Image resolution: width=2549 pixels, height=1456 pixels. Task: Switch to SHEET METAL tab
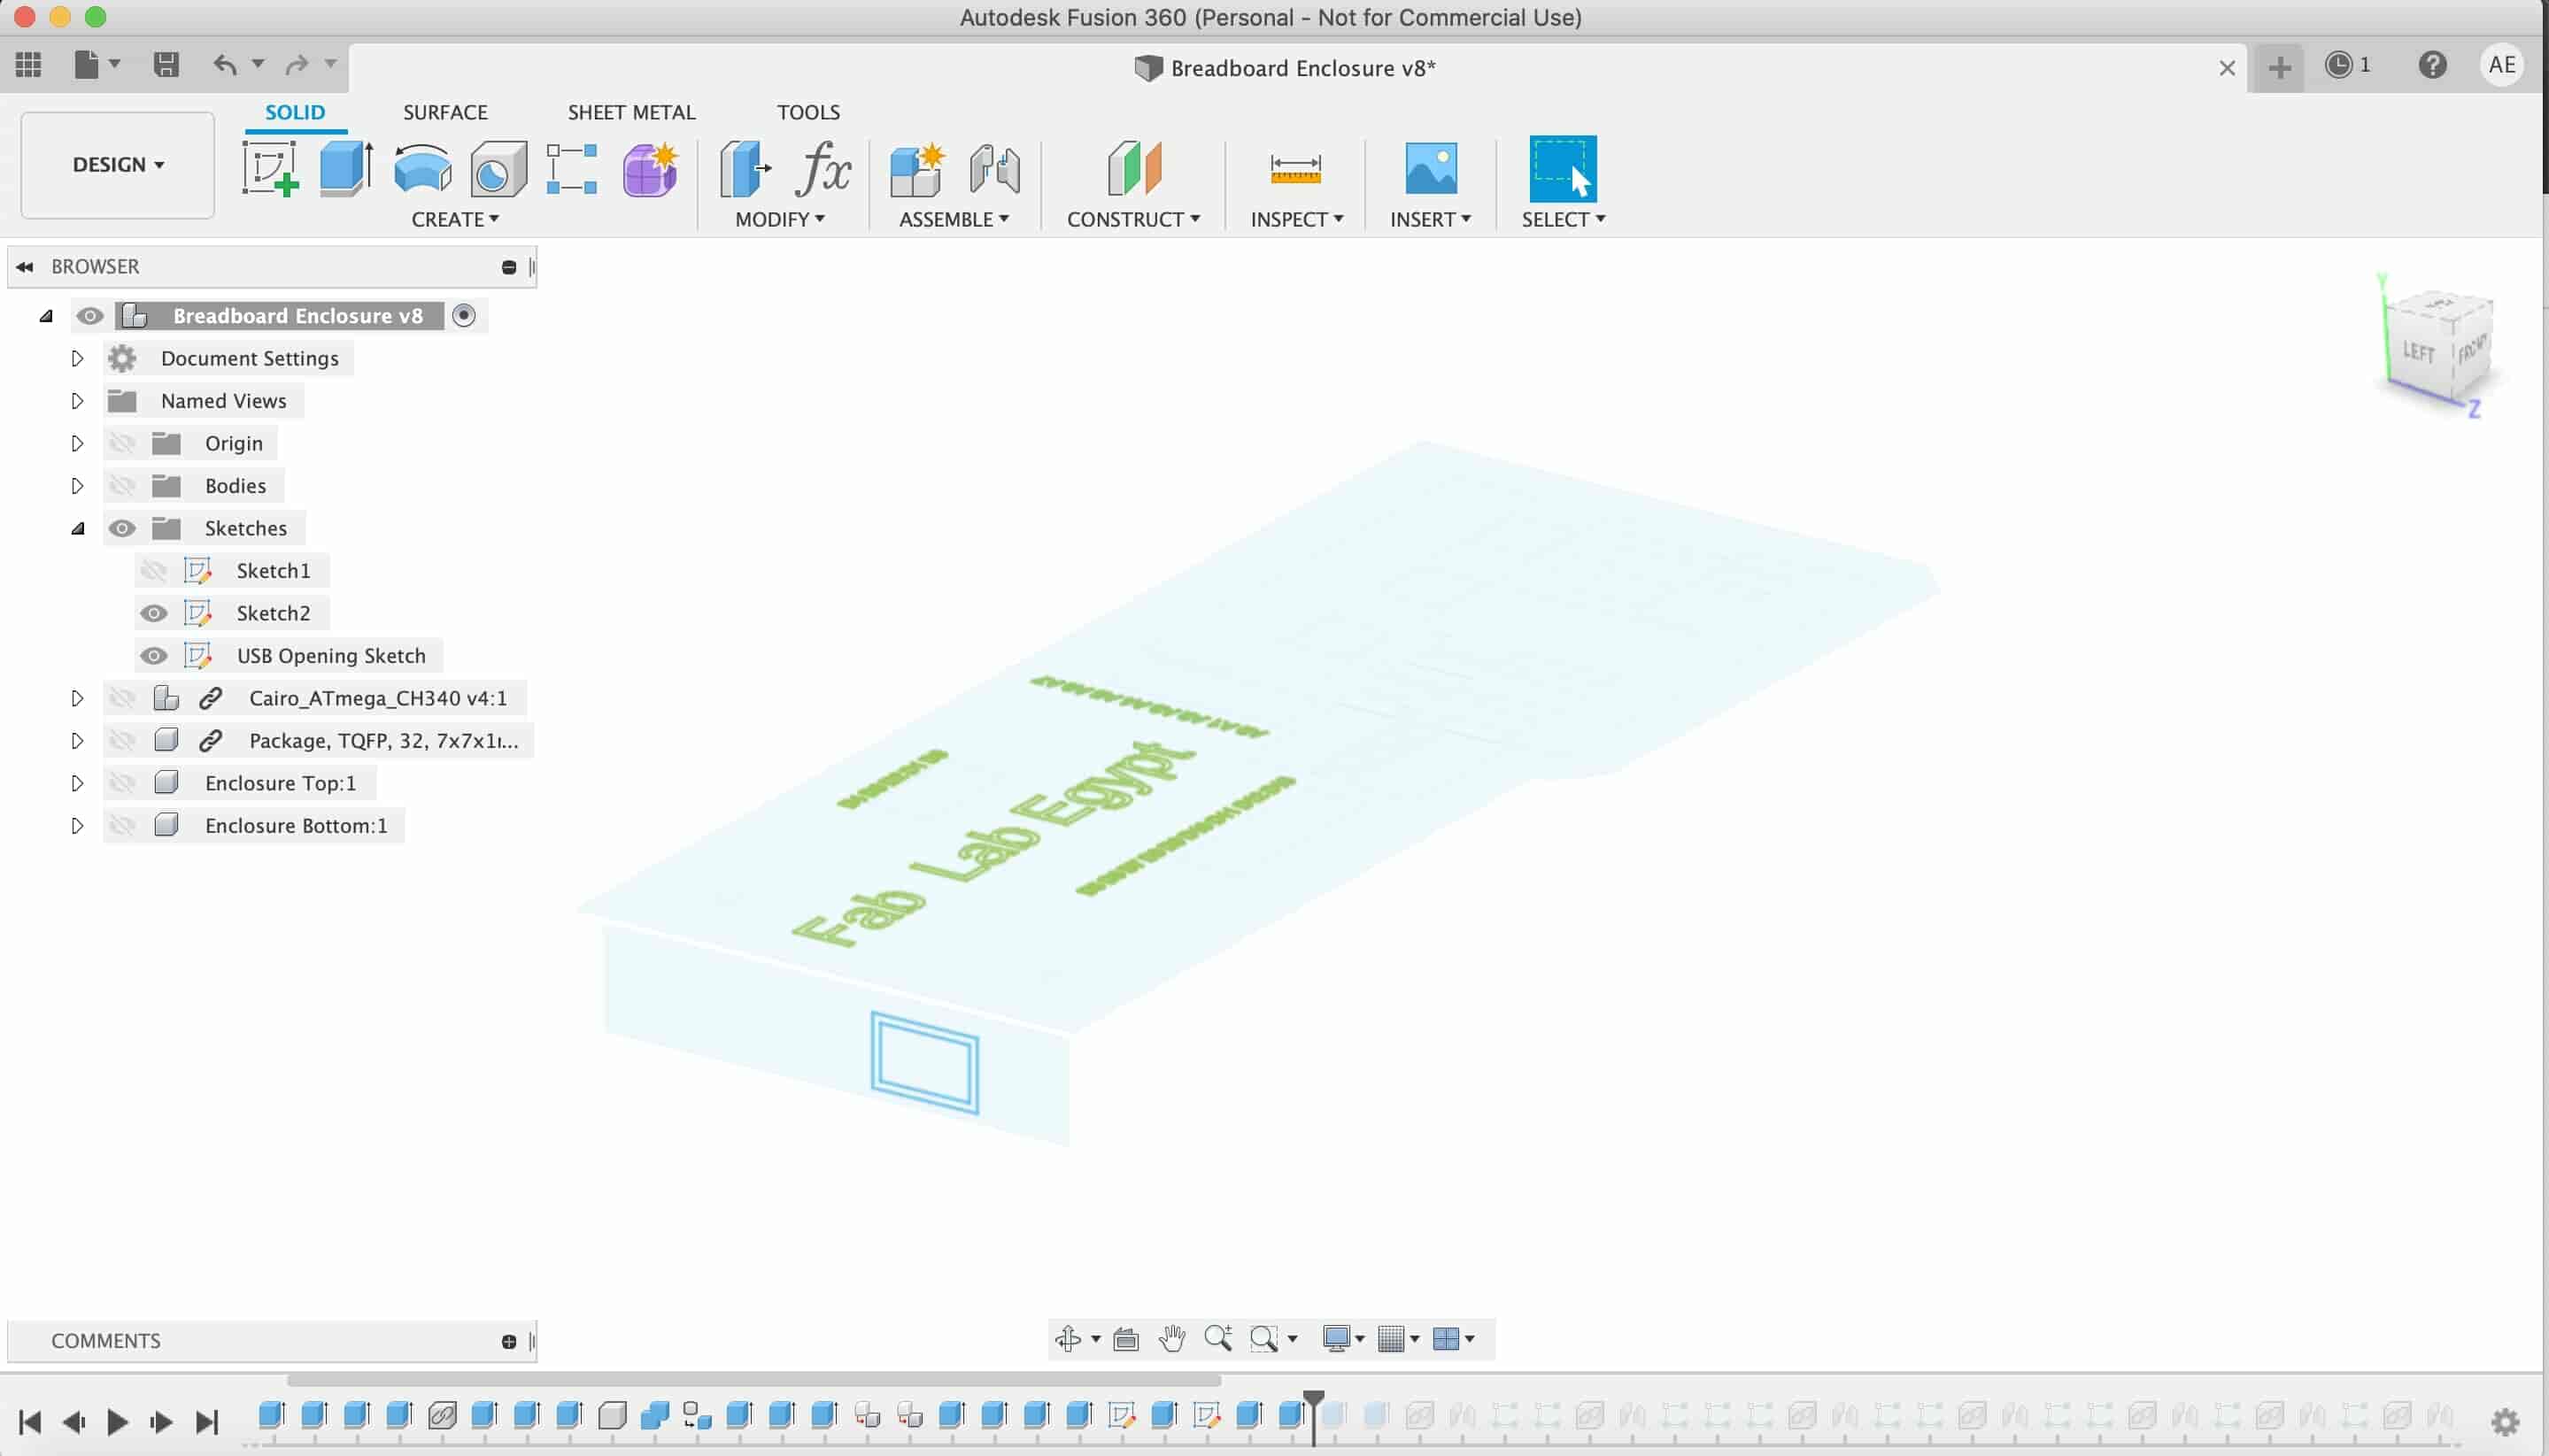[x=630, y=111]
